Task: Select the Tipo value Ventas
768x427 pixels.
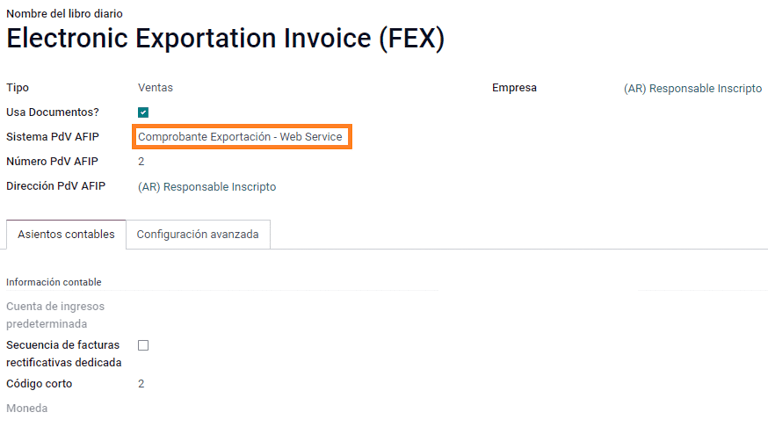Action: point(155,88)
